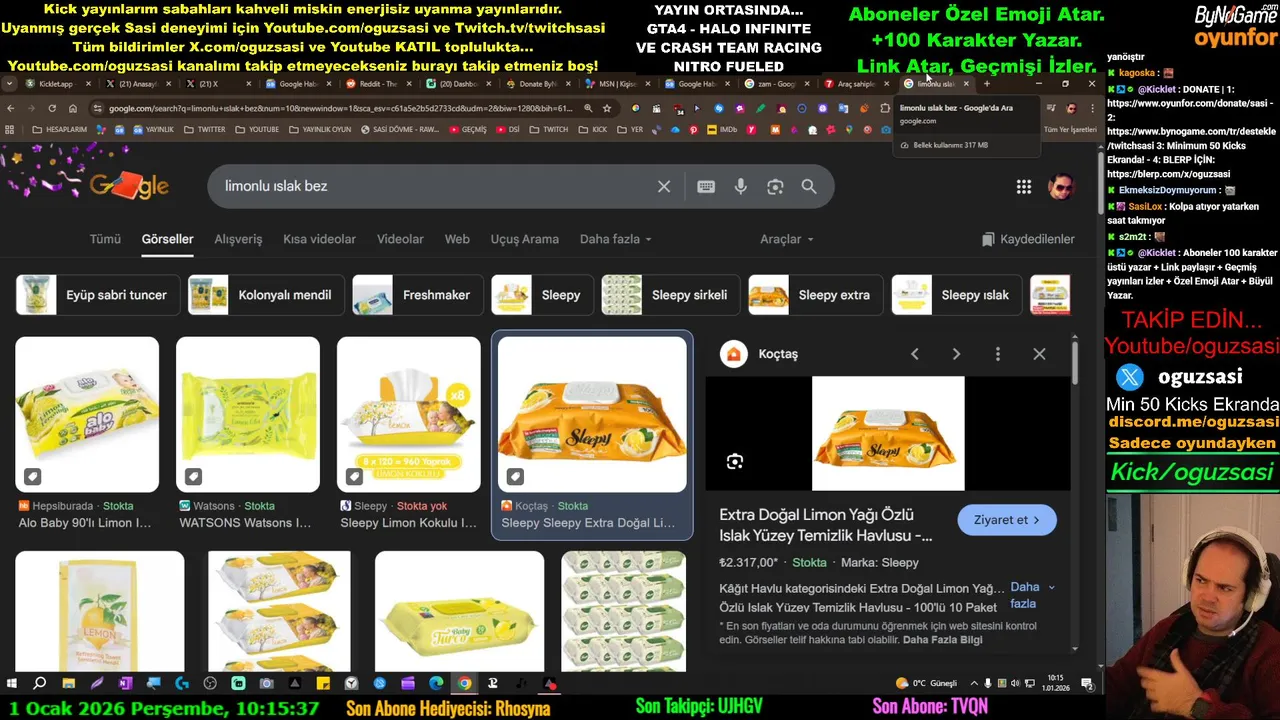Go to the next image in Koçtaş panel
1280x720 pixels.
click(x=956, y=354)
